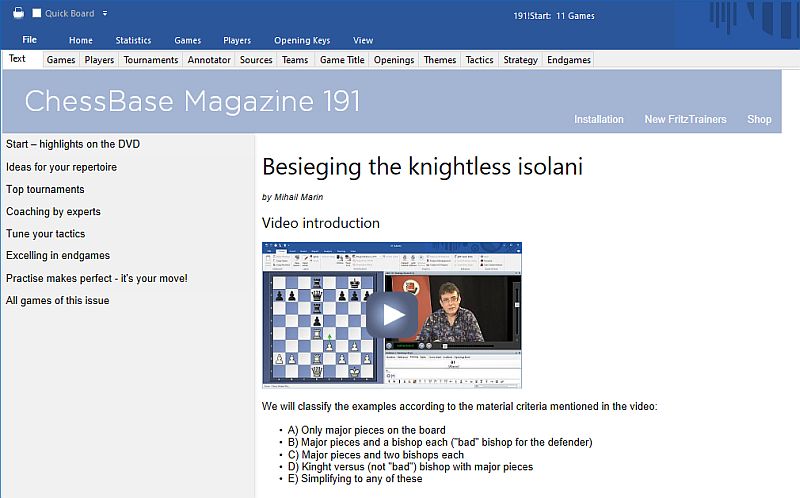Select the Tournaments tab
Viewport: 800px width, 498px height.
151,60
